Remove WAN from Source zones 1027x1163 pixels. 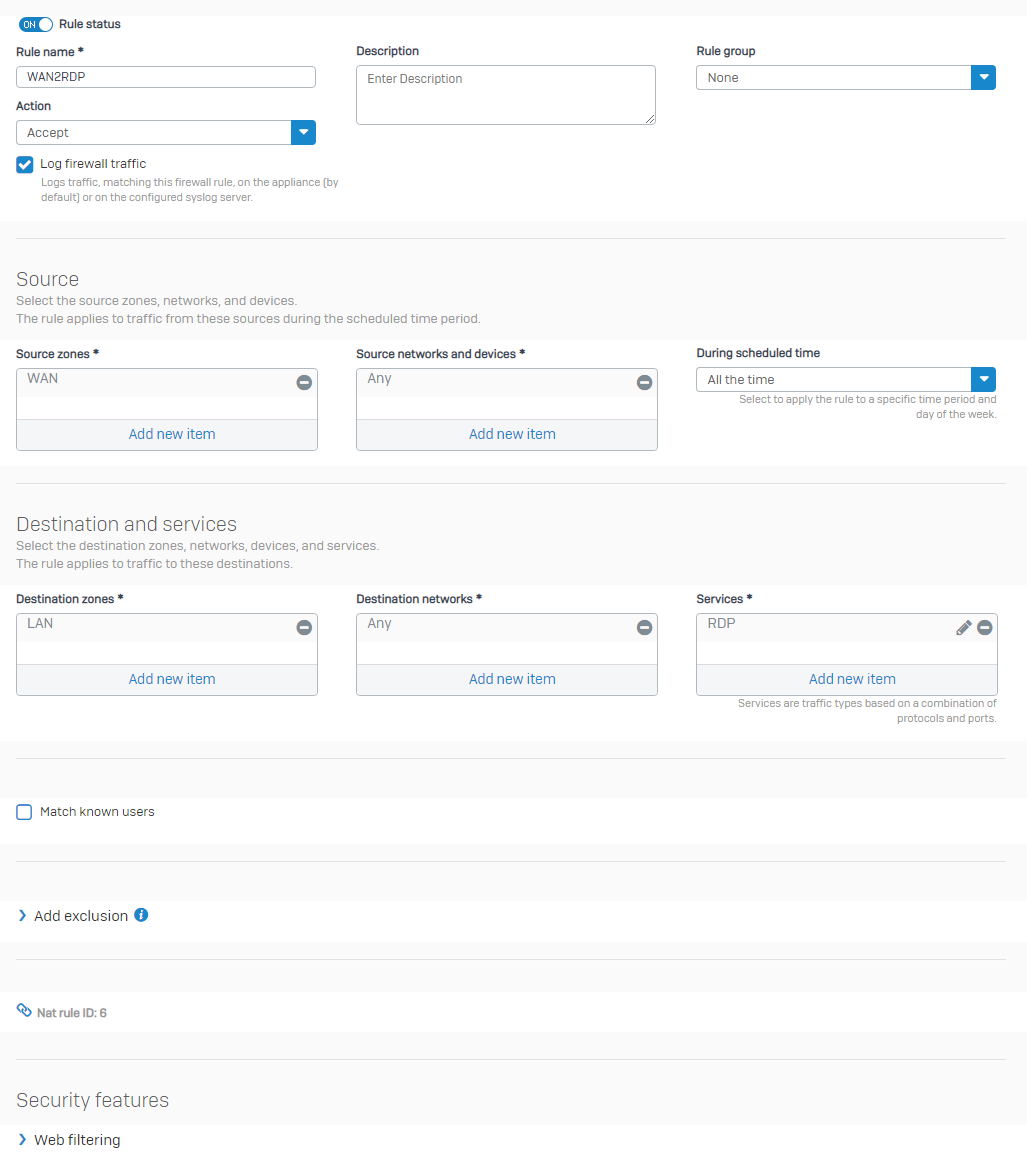click(x=304, y=383)
